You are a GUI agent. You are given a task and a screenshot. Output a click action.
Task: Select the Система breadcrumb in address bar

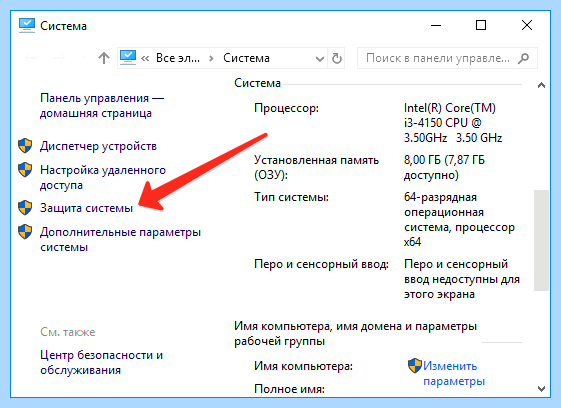click(246, 58)
